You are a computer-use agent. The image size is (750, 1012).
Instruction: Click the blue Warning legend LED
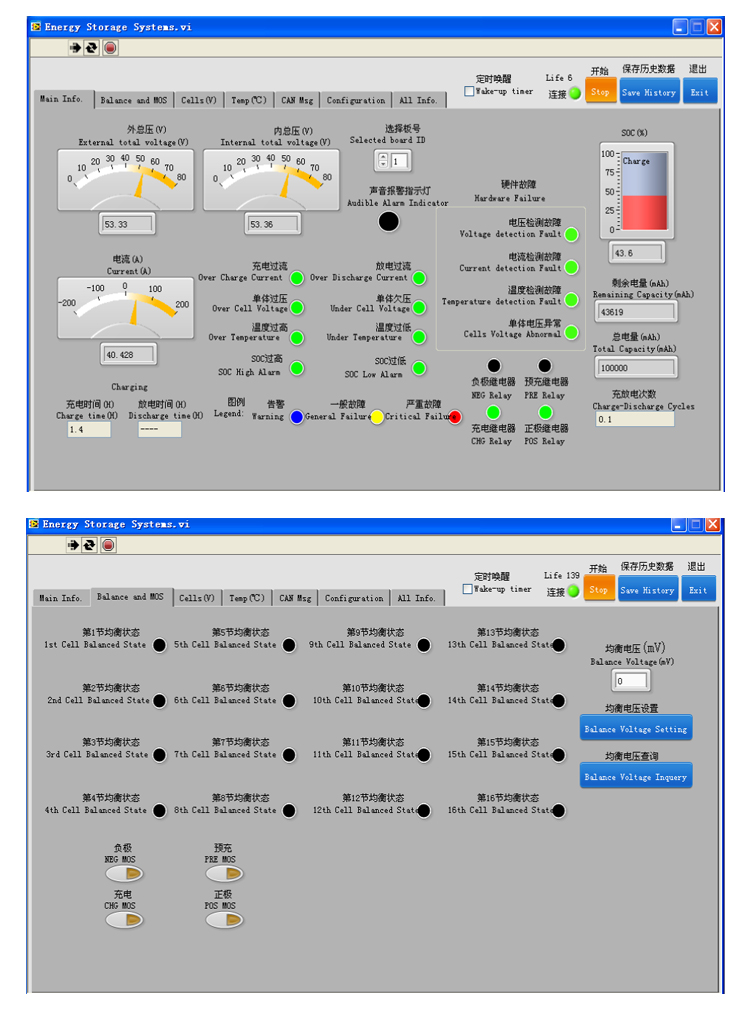[x=297, y=417]
